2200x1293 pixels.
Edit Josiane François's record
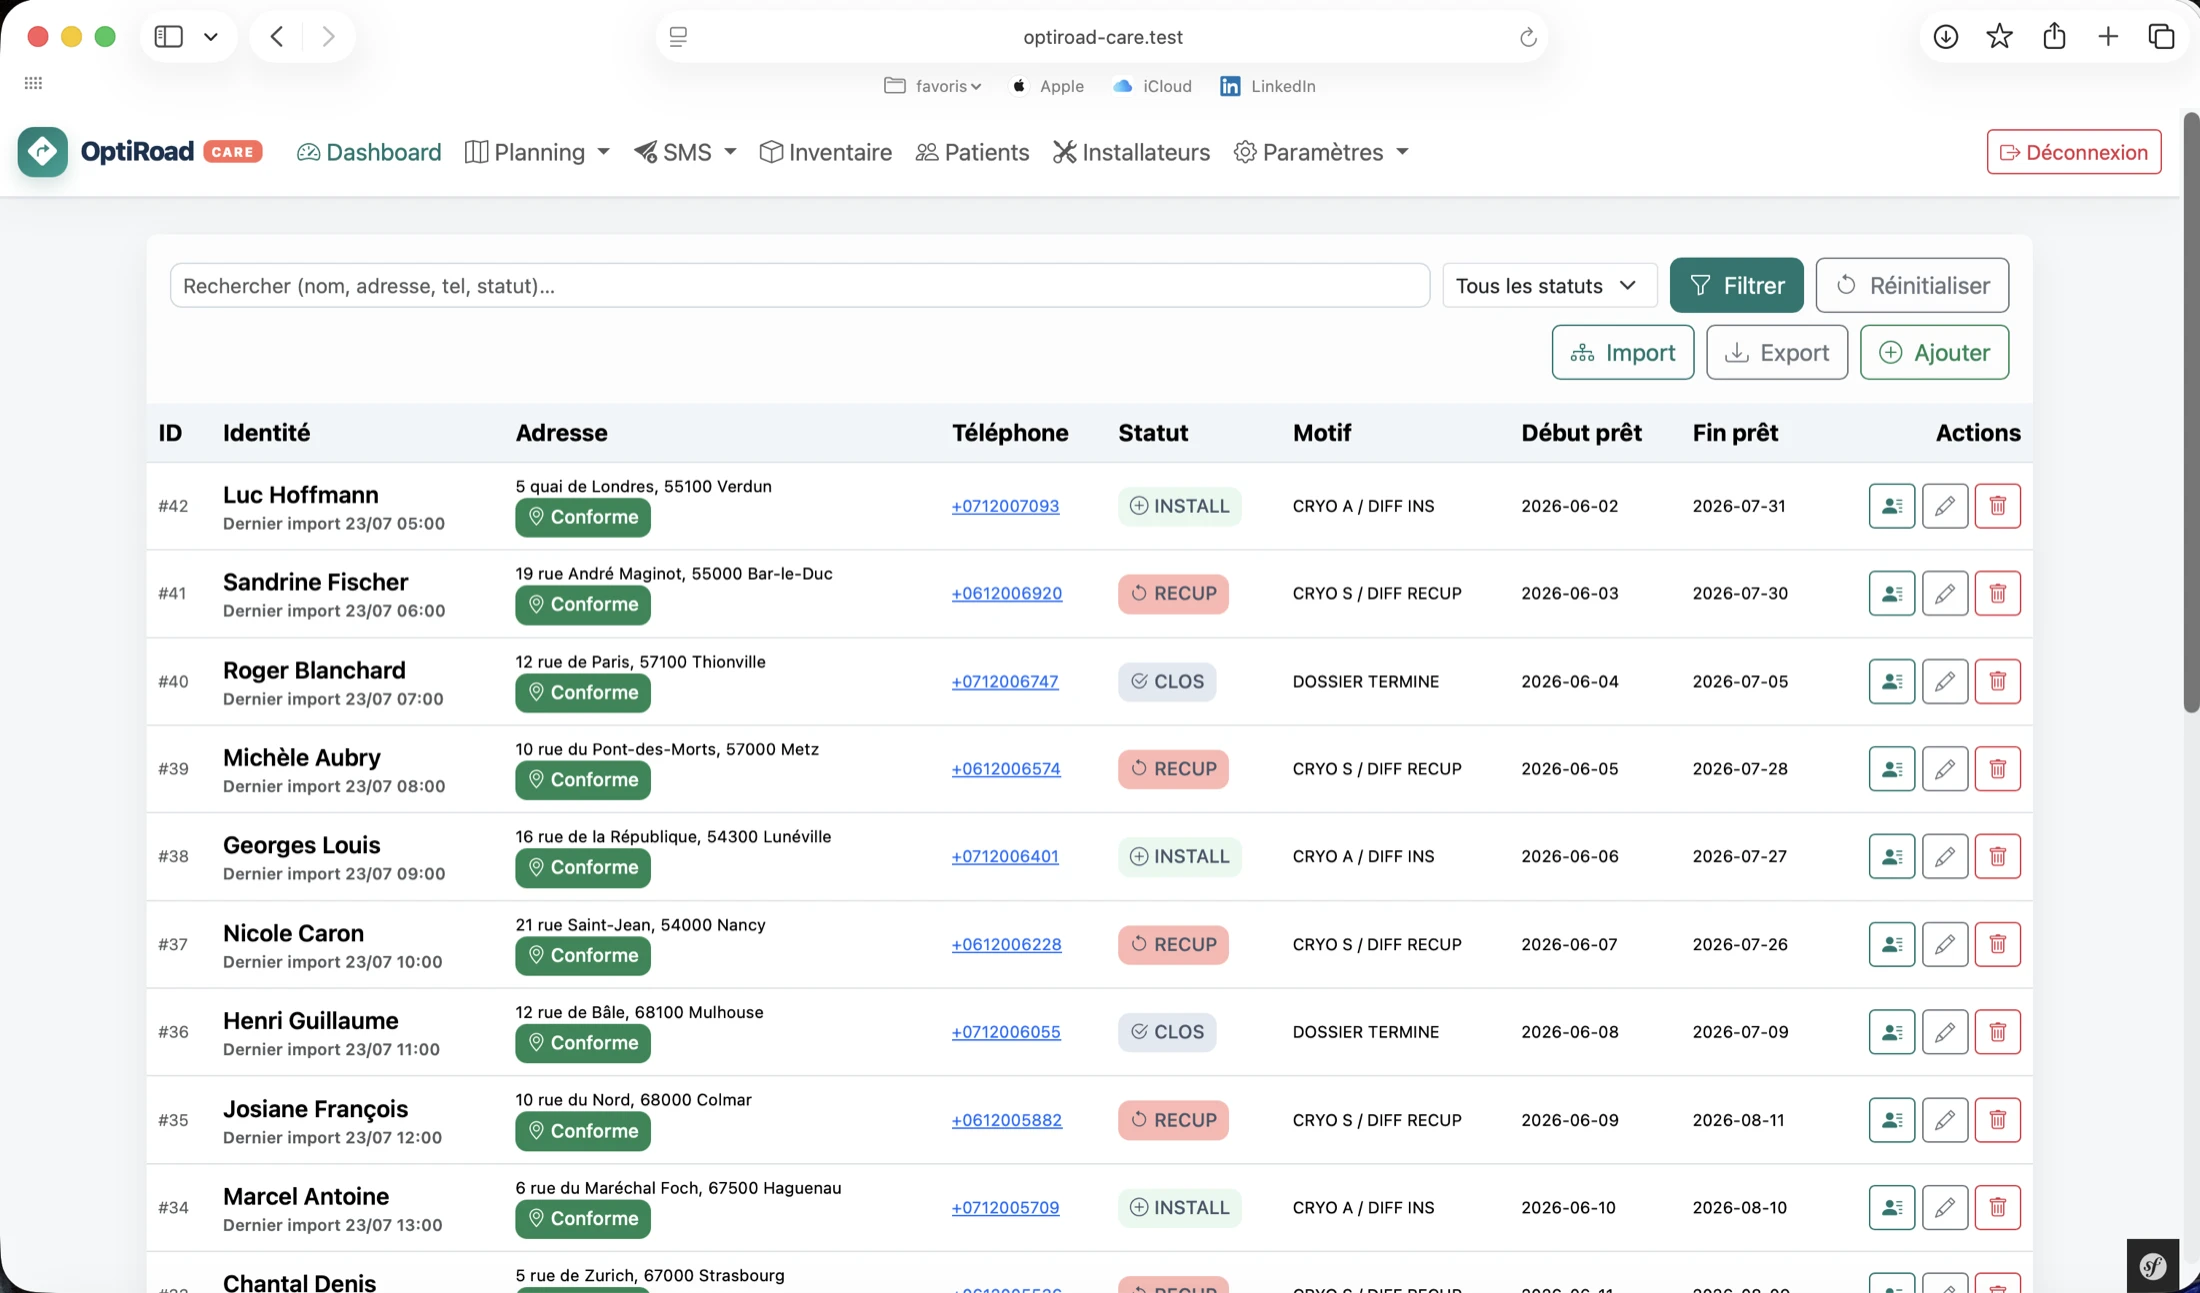pyautogui.click(x=1944, y=1120)
